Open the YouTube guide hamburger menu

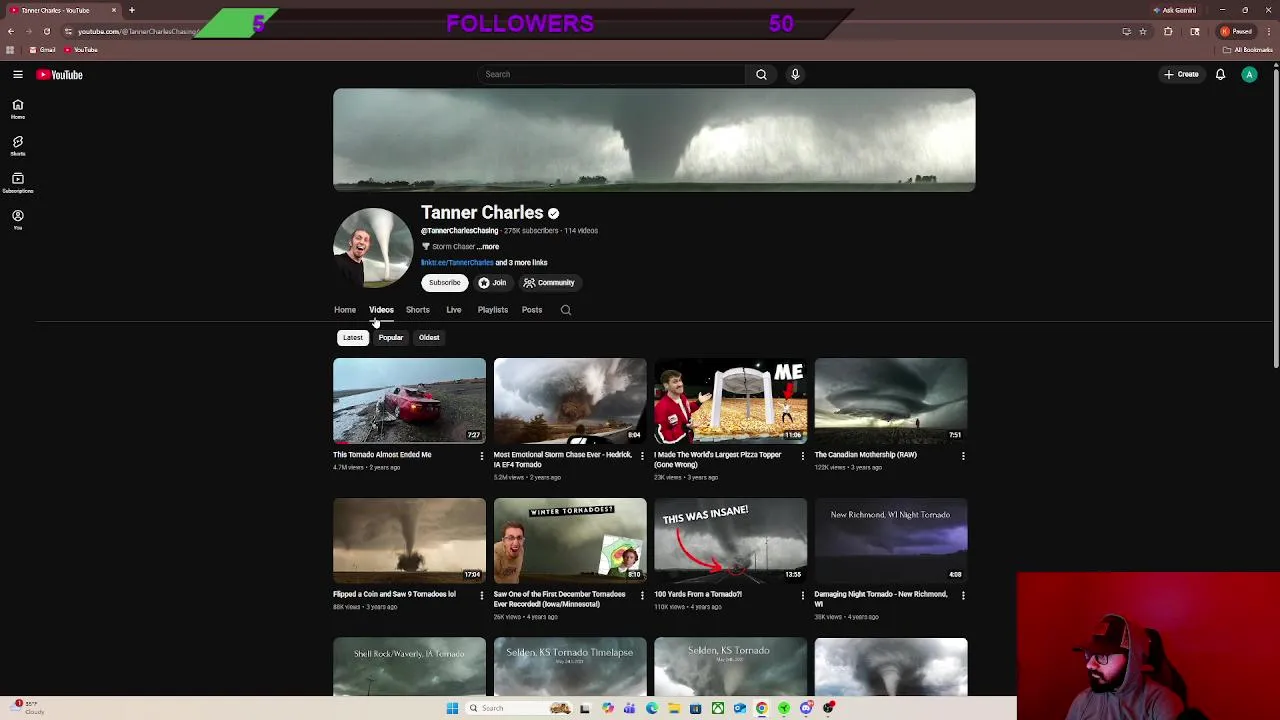coord(18,75)
